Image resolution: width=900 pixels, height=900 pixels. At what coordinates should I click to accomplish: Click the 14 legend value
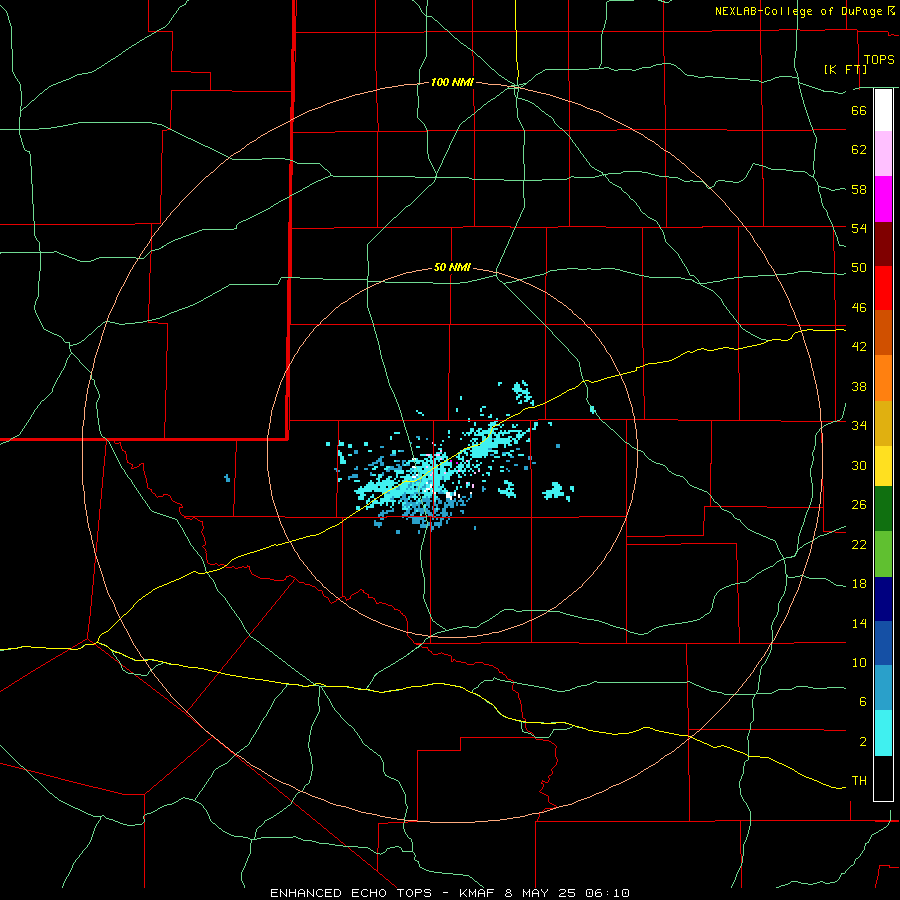click(859, 623)
